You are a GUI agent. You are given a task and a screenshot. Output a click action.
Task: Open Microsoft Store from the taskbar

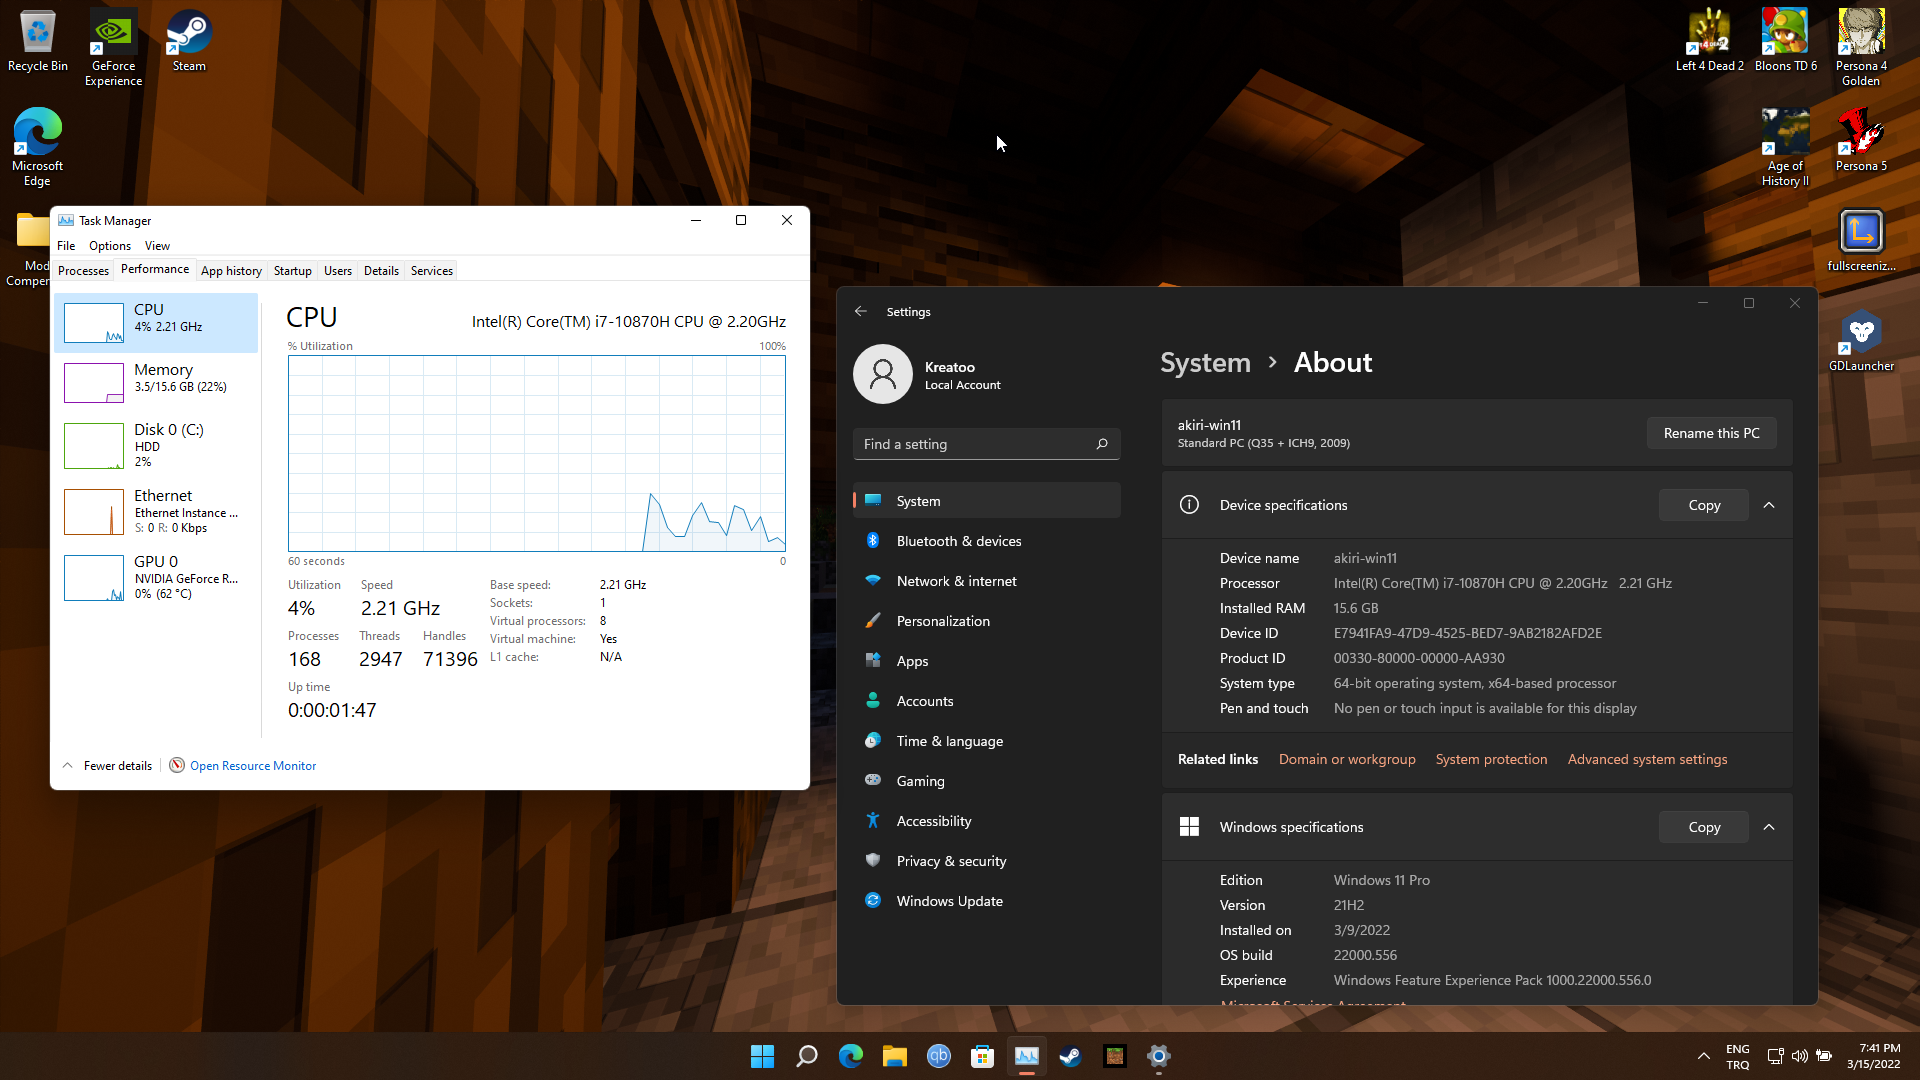(x=982, y=1056)
